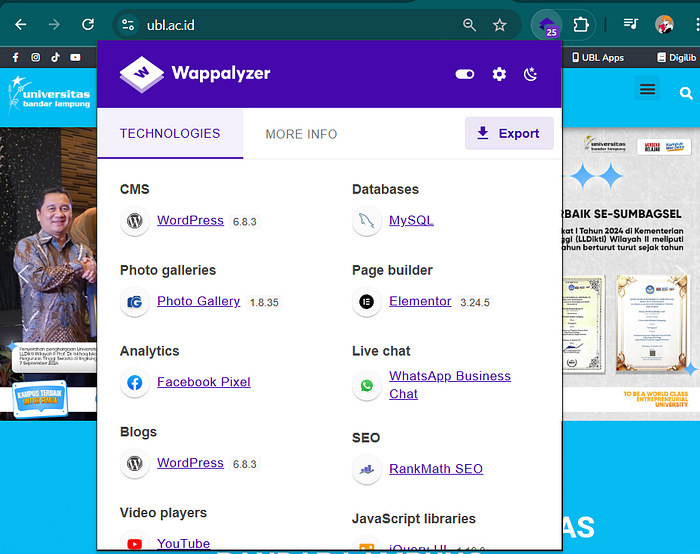The width and height of the screenshot is (700, 554).
Task: Toggle Wappalyzer on/off switch
Action: click(x=465, y=74)
